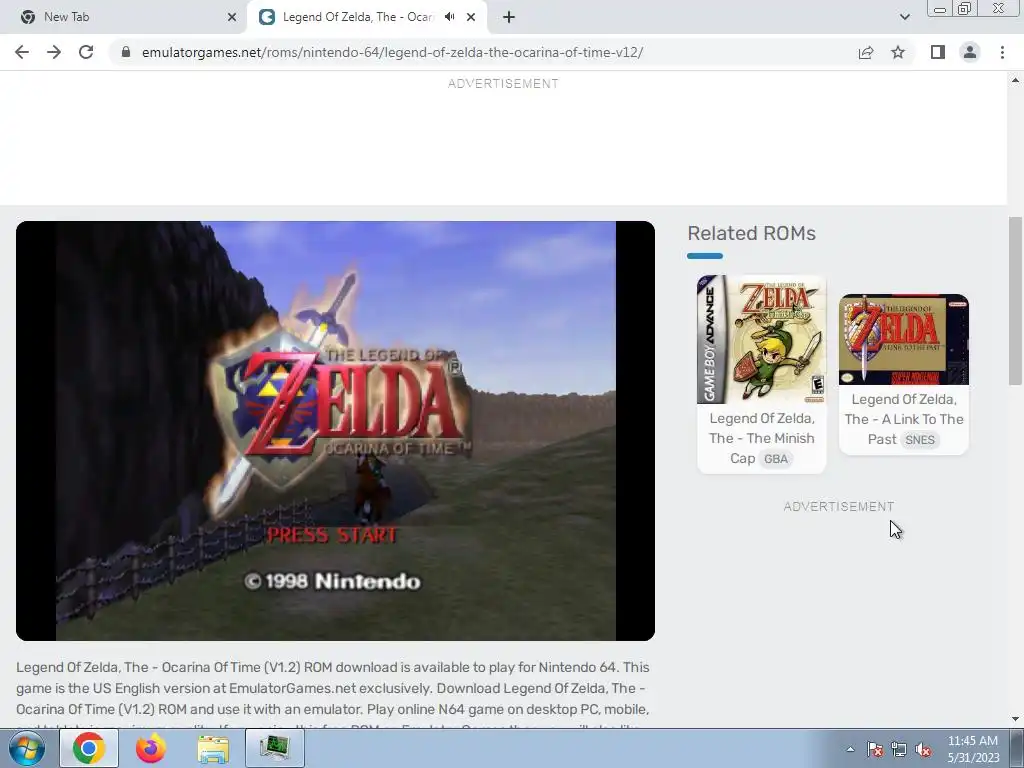Launch Firefox from the taskbar
This screenshot has height=768, width=1024.
pyautogui.click(x=151, y=748)
